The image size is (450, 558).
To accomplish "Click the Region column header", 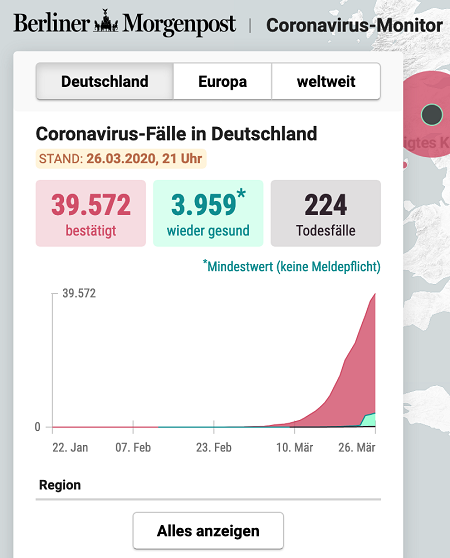I will tap(60, 485).
